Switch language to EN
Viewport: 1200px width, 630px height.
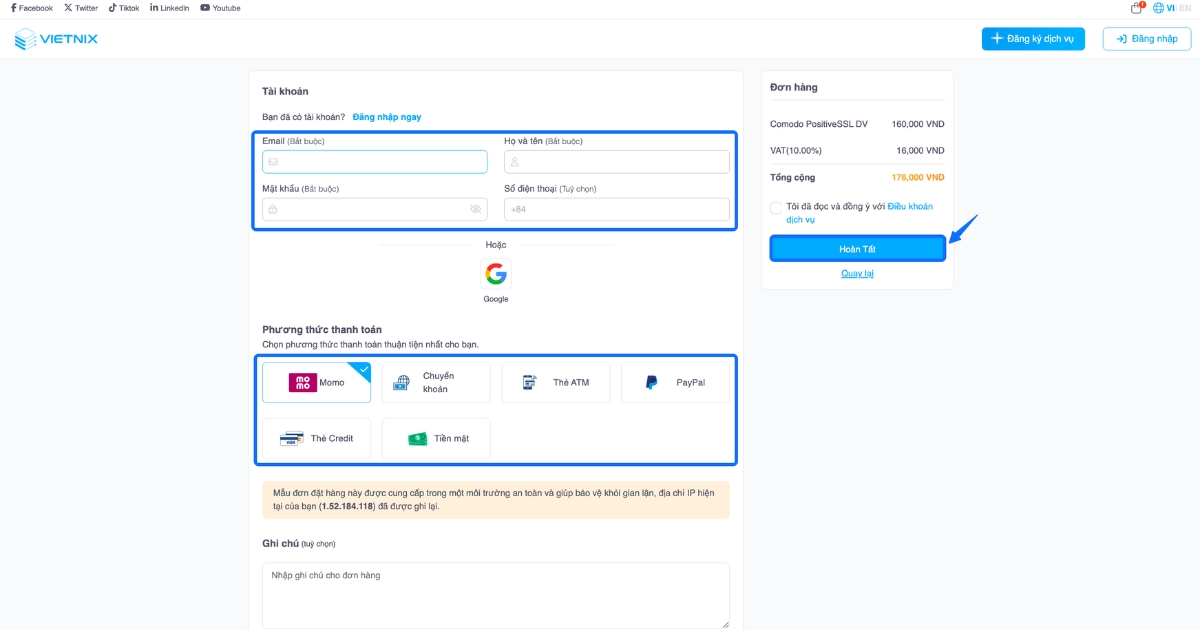[1186, 8]
